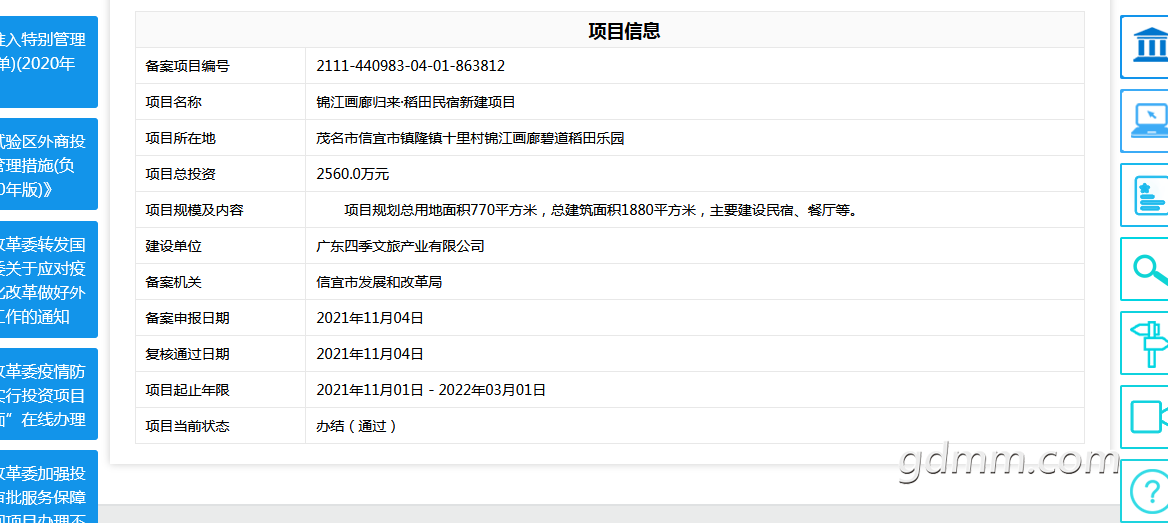Open the 试验区外商投 management measures link

click(x=48, y=164)
